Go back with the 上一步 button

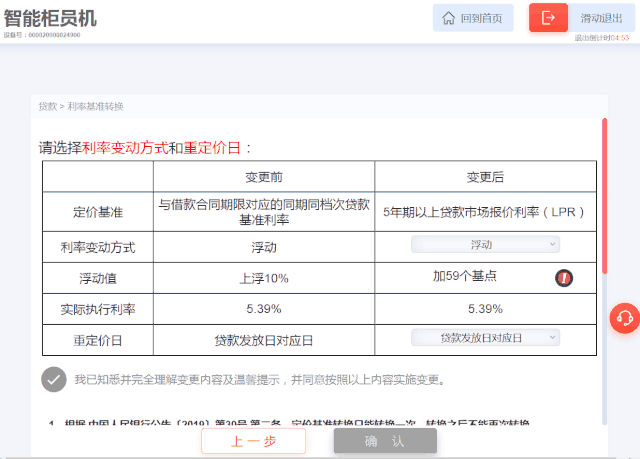pyautogui.click(x=253, y=441)
